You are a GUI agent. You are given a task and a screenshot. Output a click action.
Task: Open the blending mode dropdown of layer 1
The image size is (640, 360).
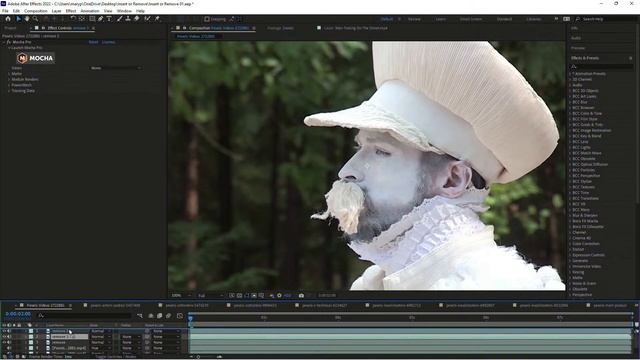(101, 331)
